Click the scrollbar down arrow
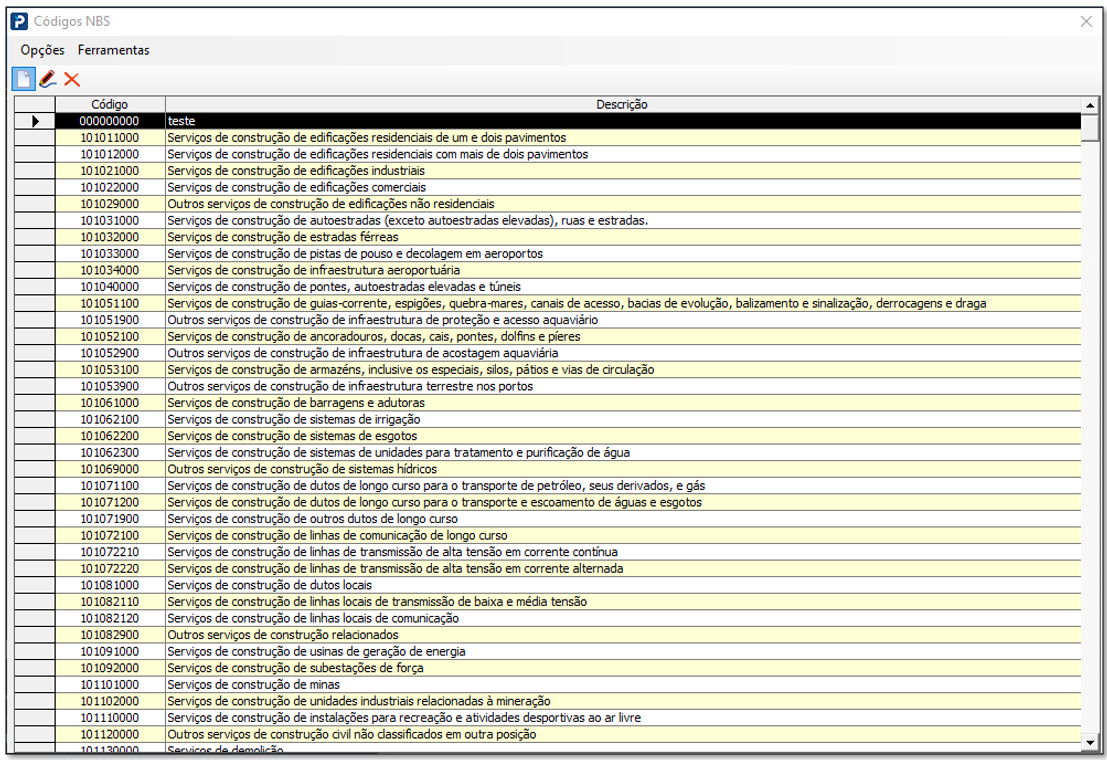 [x=1090, y=742]
